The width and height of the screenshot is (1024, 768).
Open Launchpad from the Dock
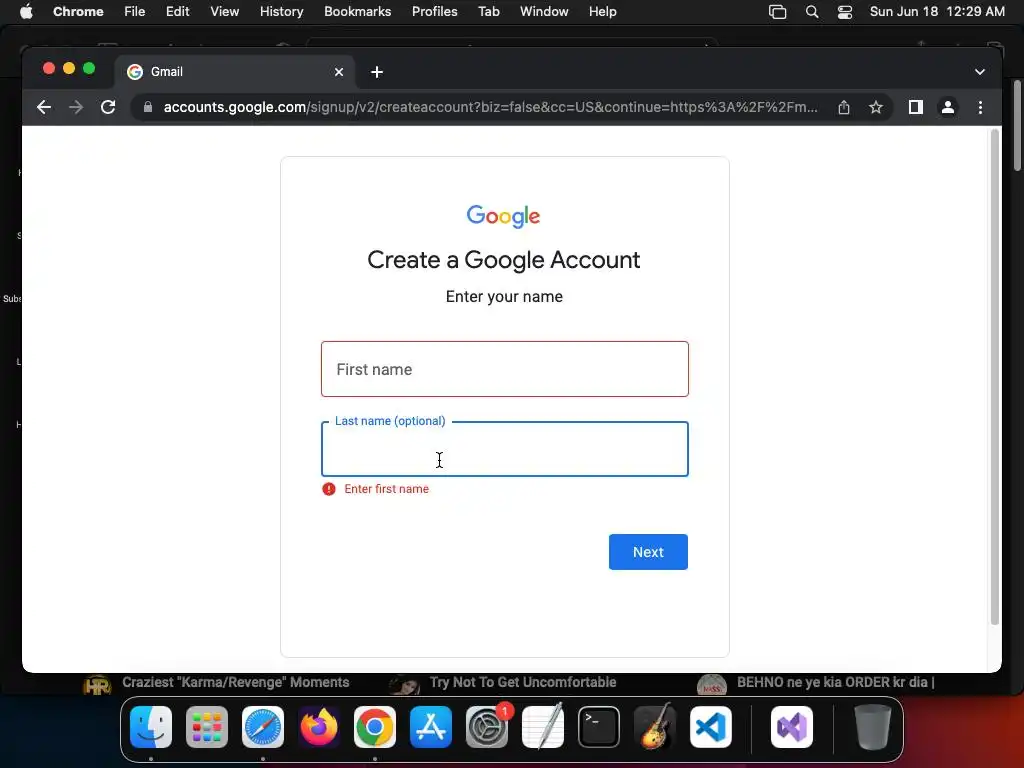207,727
